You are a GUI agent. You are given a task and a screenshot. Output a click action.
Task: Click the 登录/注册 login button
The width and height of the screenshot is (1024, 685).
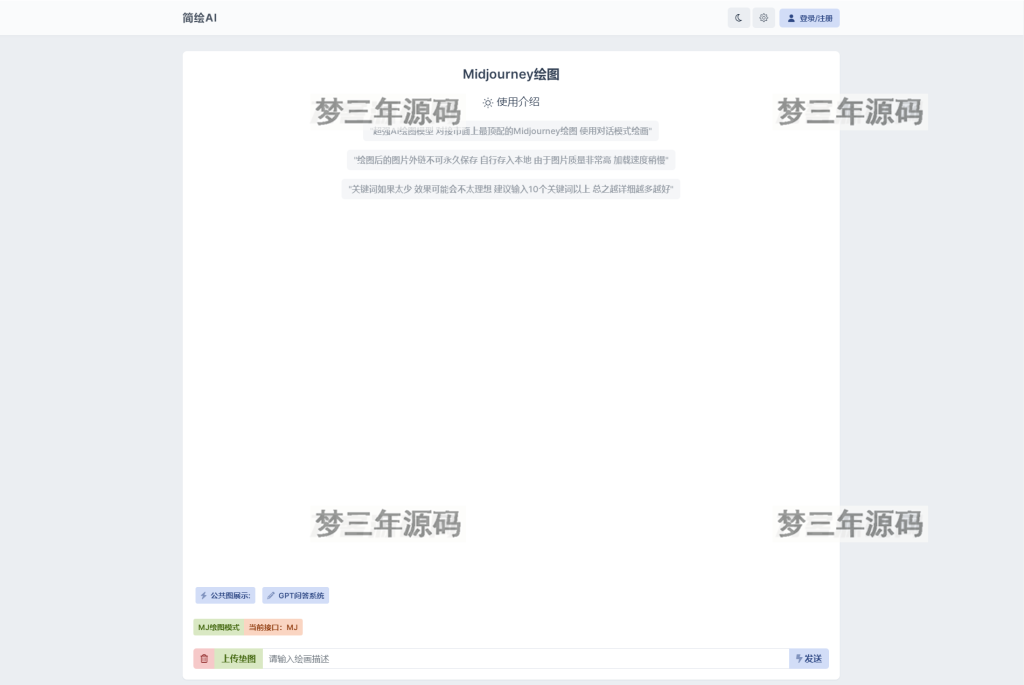click(x=809, y=18)
